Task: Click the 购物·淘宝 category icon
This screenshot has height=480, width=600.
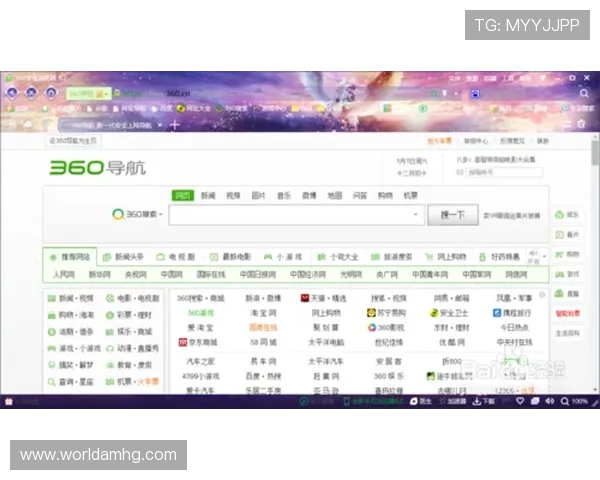Action: pos(52,315)
